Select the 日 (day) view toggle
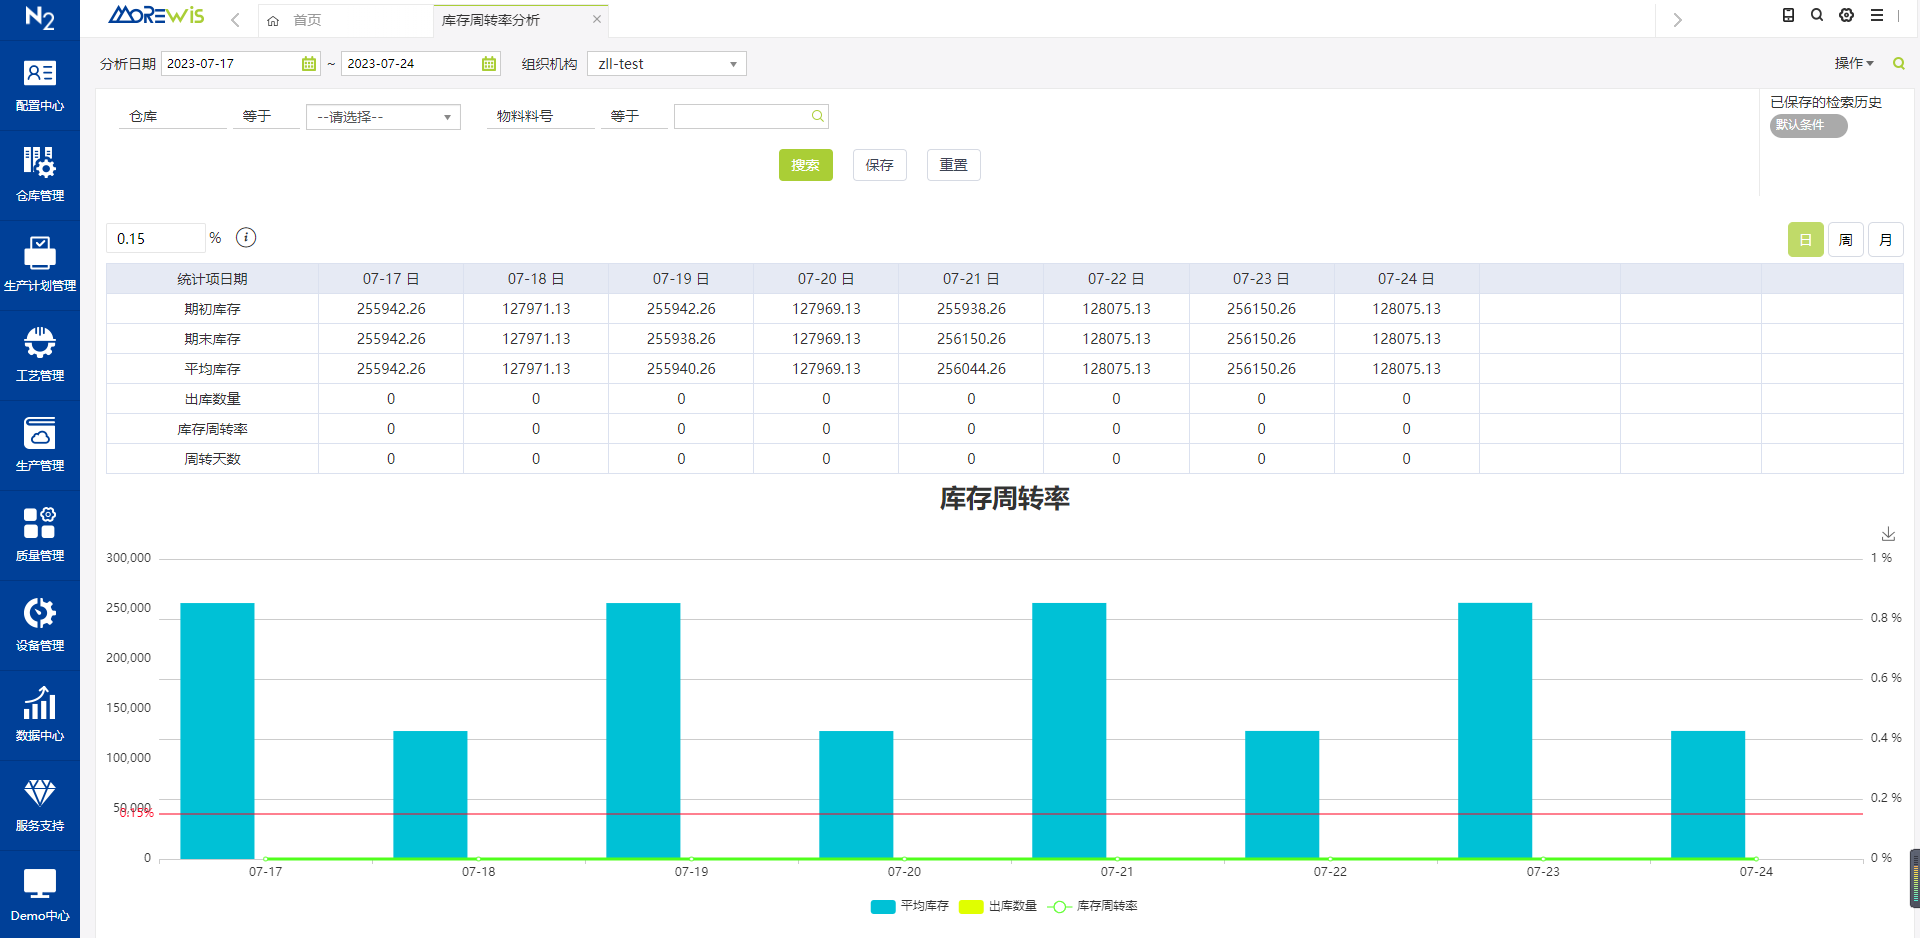The height and width of the screenshot is (938, 1920). (1805, 240)
